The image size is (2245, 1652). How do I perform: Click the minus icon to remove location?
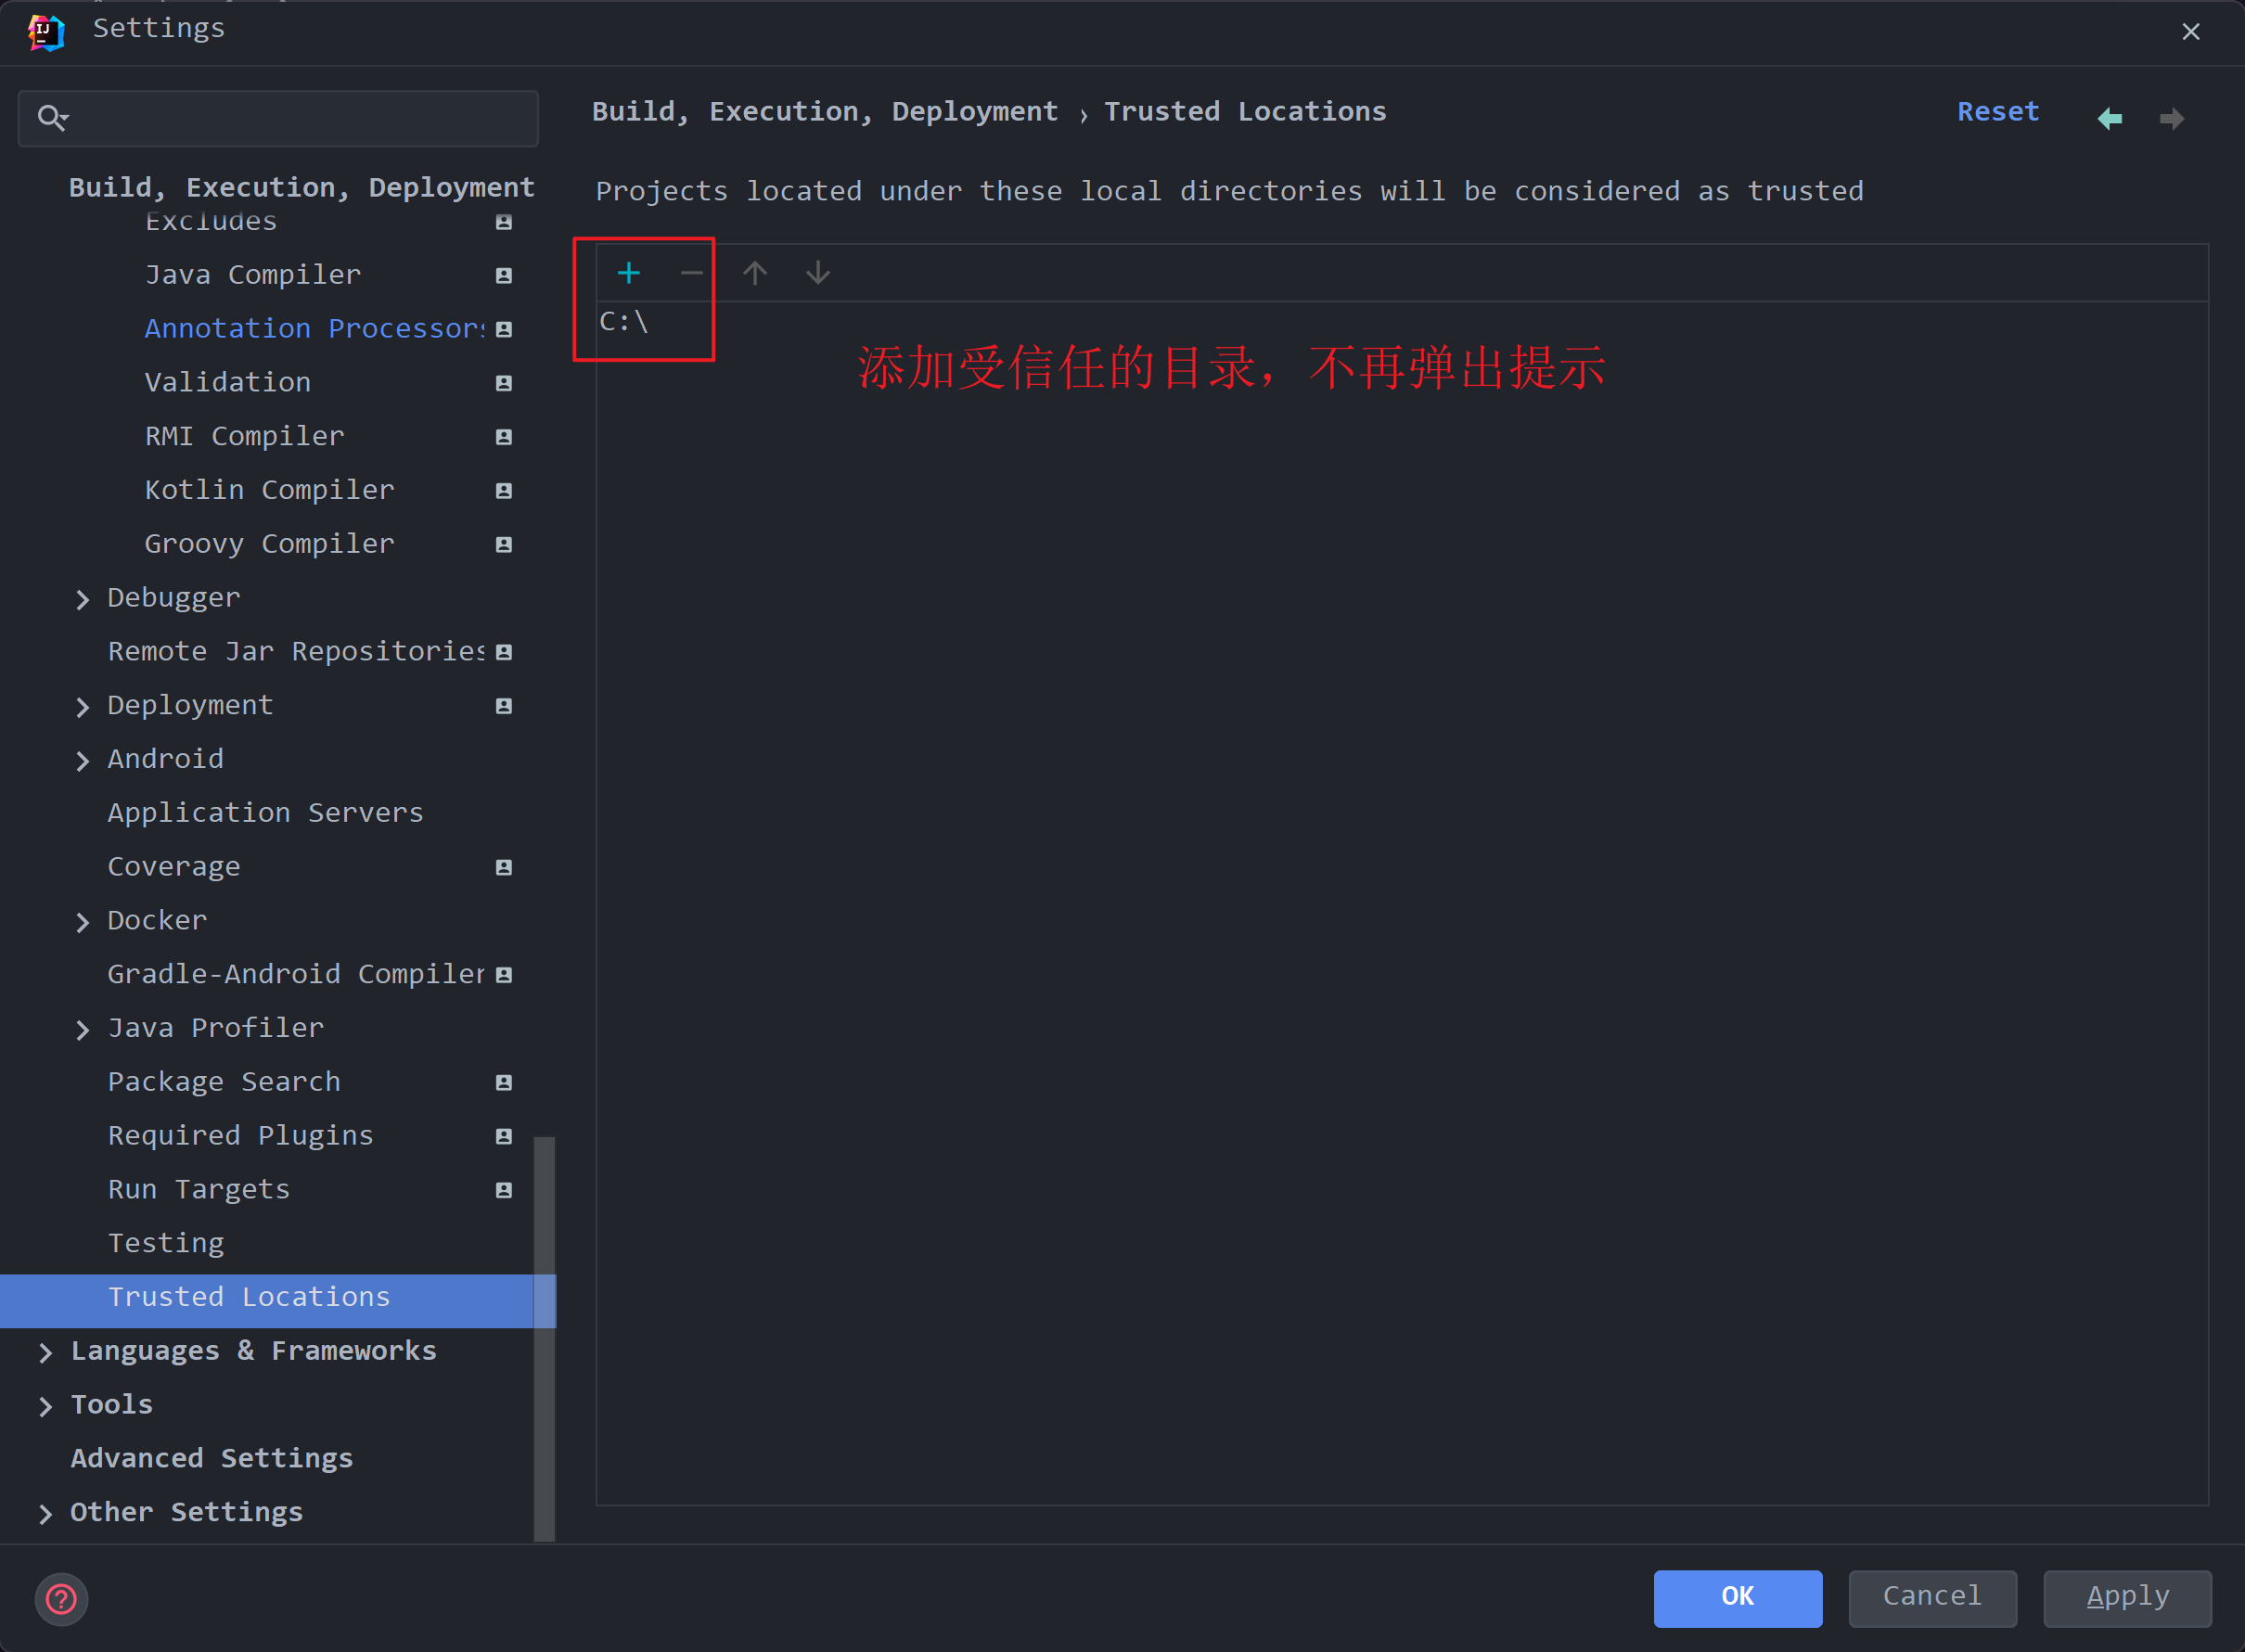click(x=691, y=273)
